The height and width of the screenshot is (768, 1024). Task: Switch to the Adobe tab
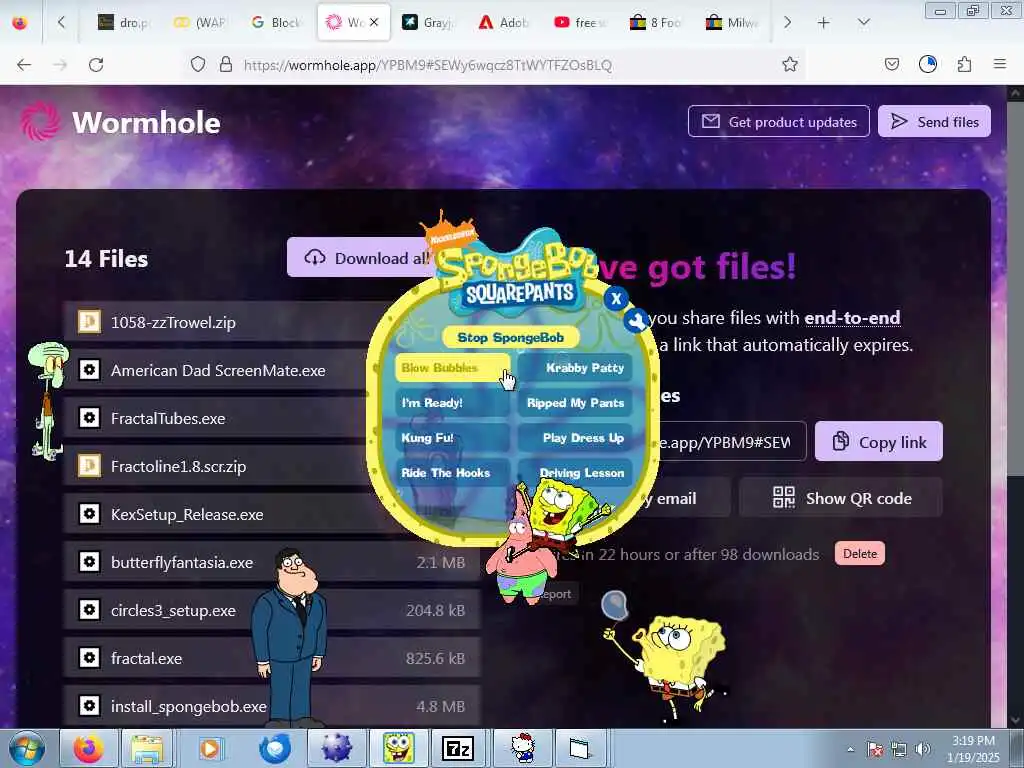pos(504,23)
